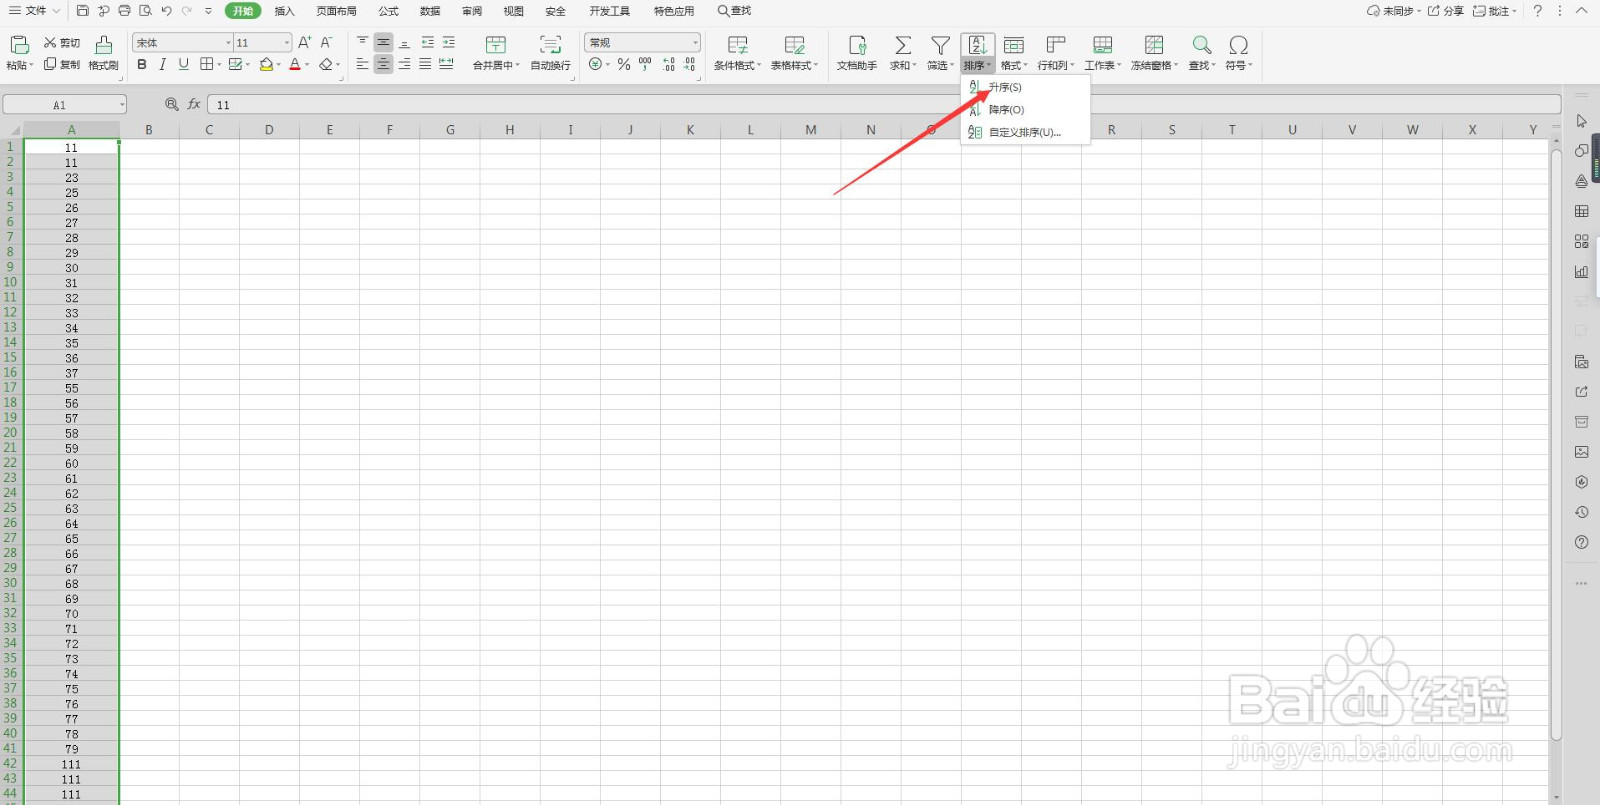Click the percent style icon
This screenshot has height=805, width=1600.
[x=624, y=64]
